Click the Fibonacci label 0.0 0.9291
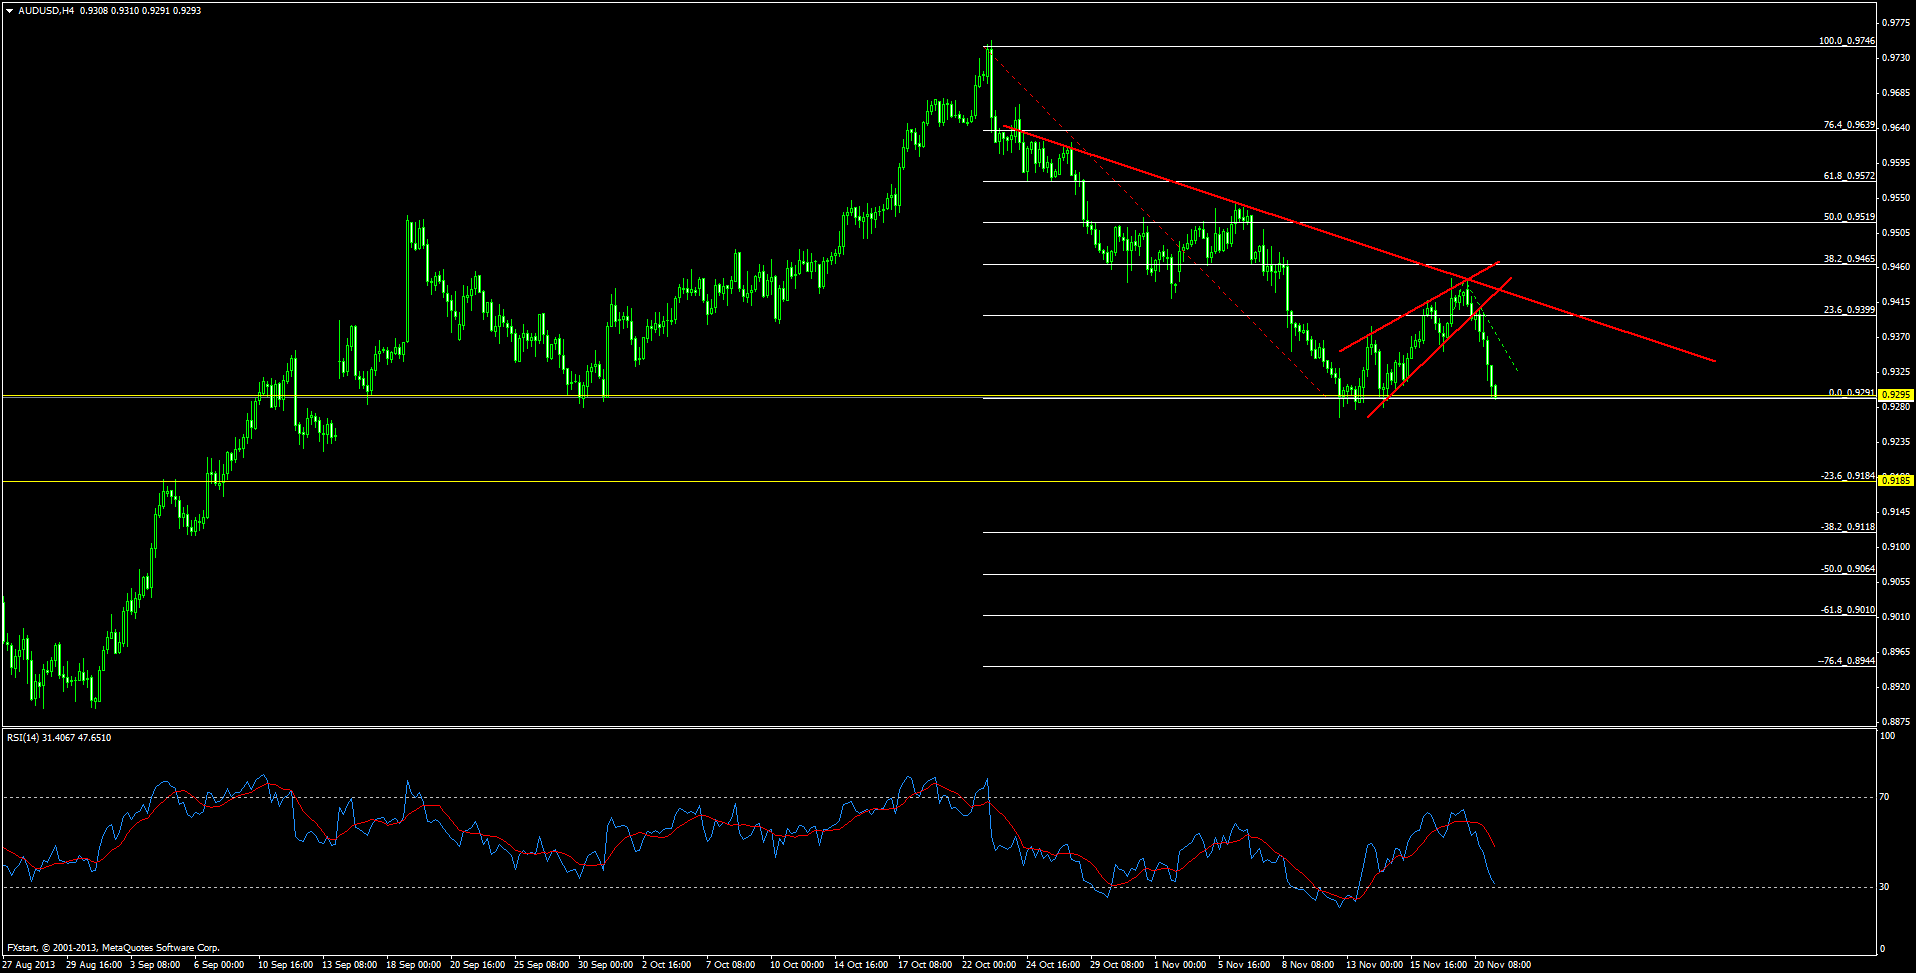The width and height of the screenshot is (1916, 973). (1852, 393)
